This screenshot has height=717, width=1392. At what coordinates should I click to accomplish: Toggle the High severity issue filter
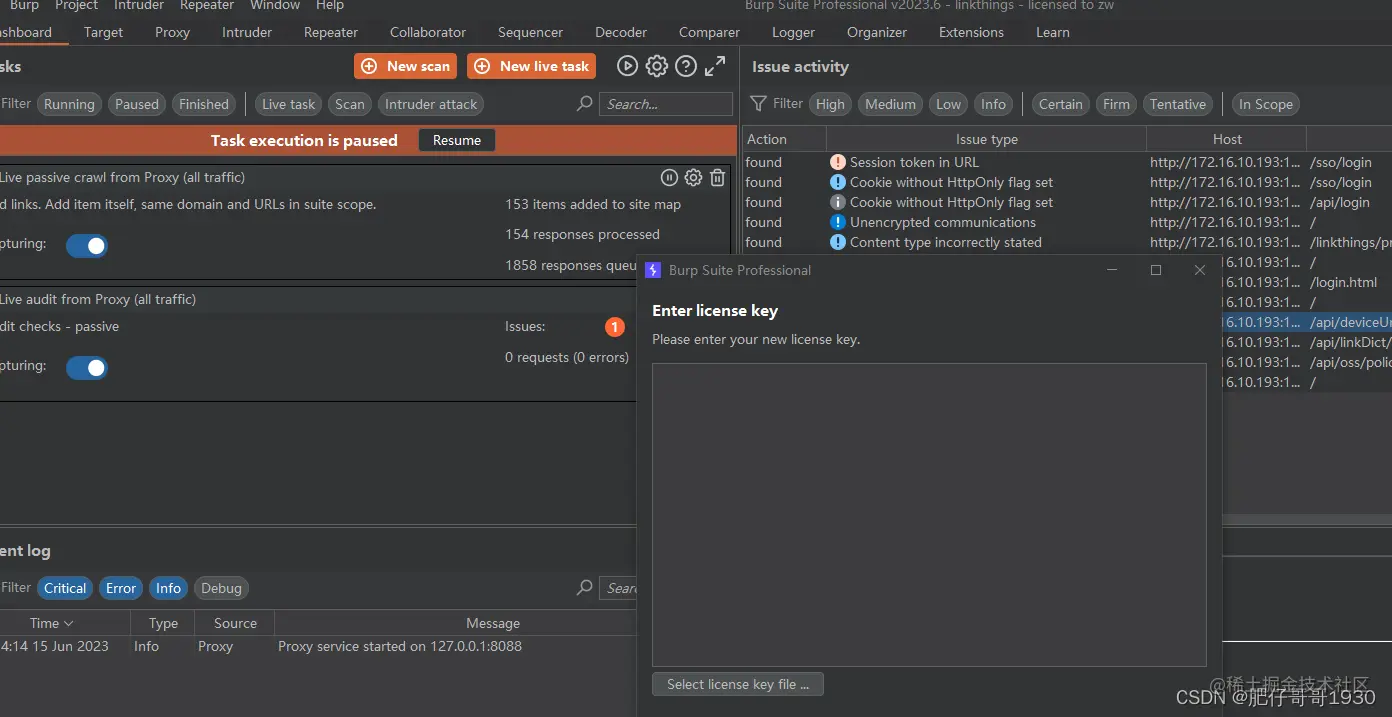830,104
